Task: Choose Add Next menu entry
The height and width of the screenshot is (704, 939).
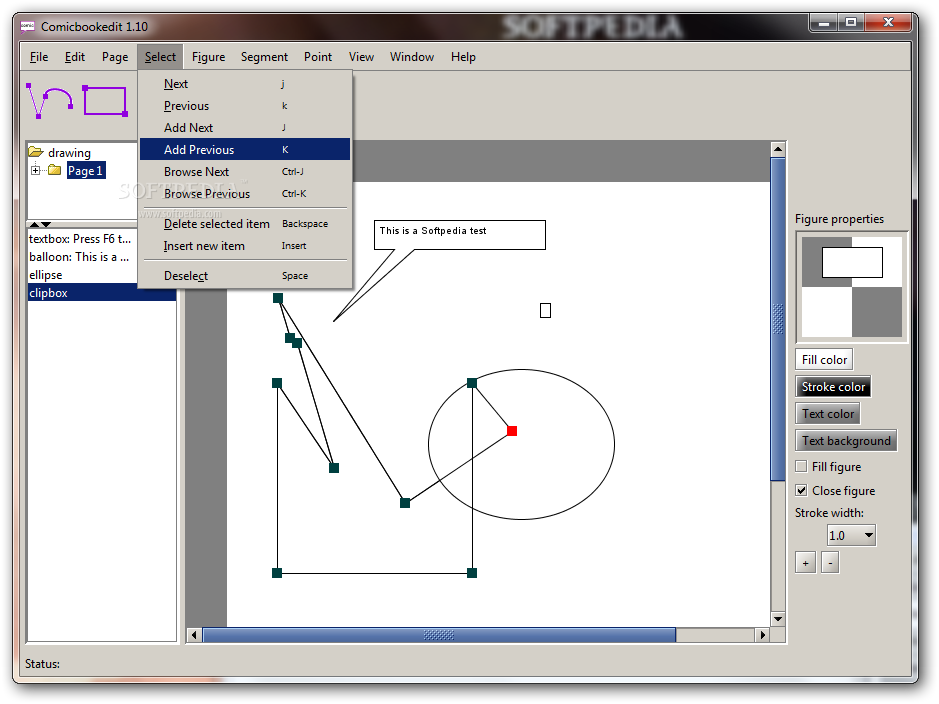Action: [x=245, y=128]
